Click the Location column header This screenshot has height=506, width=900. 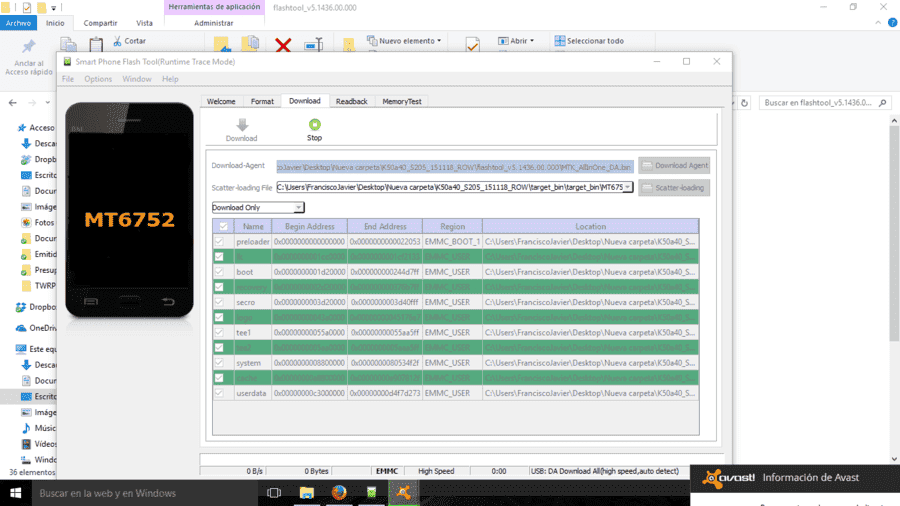(x=591, y=227)
